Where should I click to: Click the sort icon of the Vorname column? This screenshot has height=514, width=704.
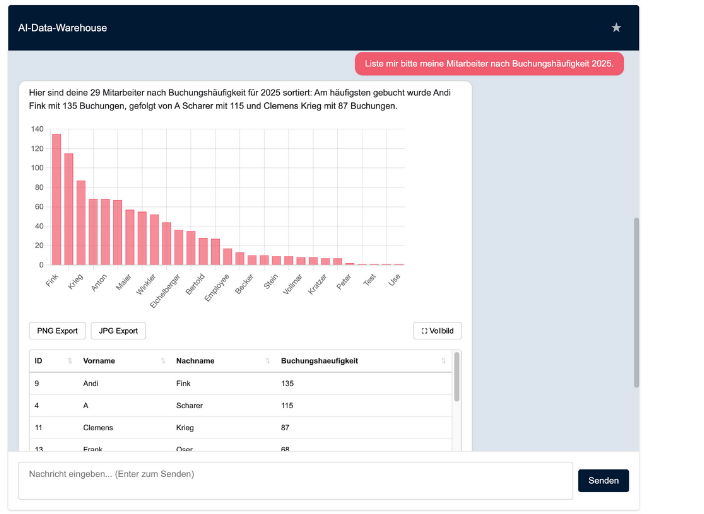click(163, 361)
